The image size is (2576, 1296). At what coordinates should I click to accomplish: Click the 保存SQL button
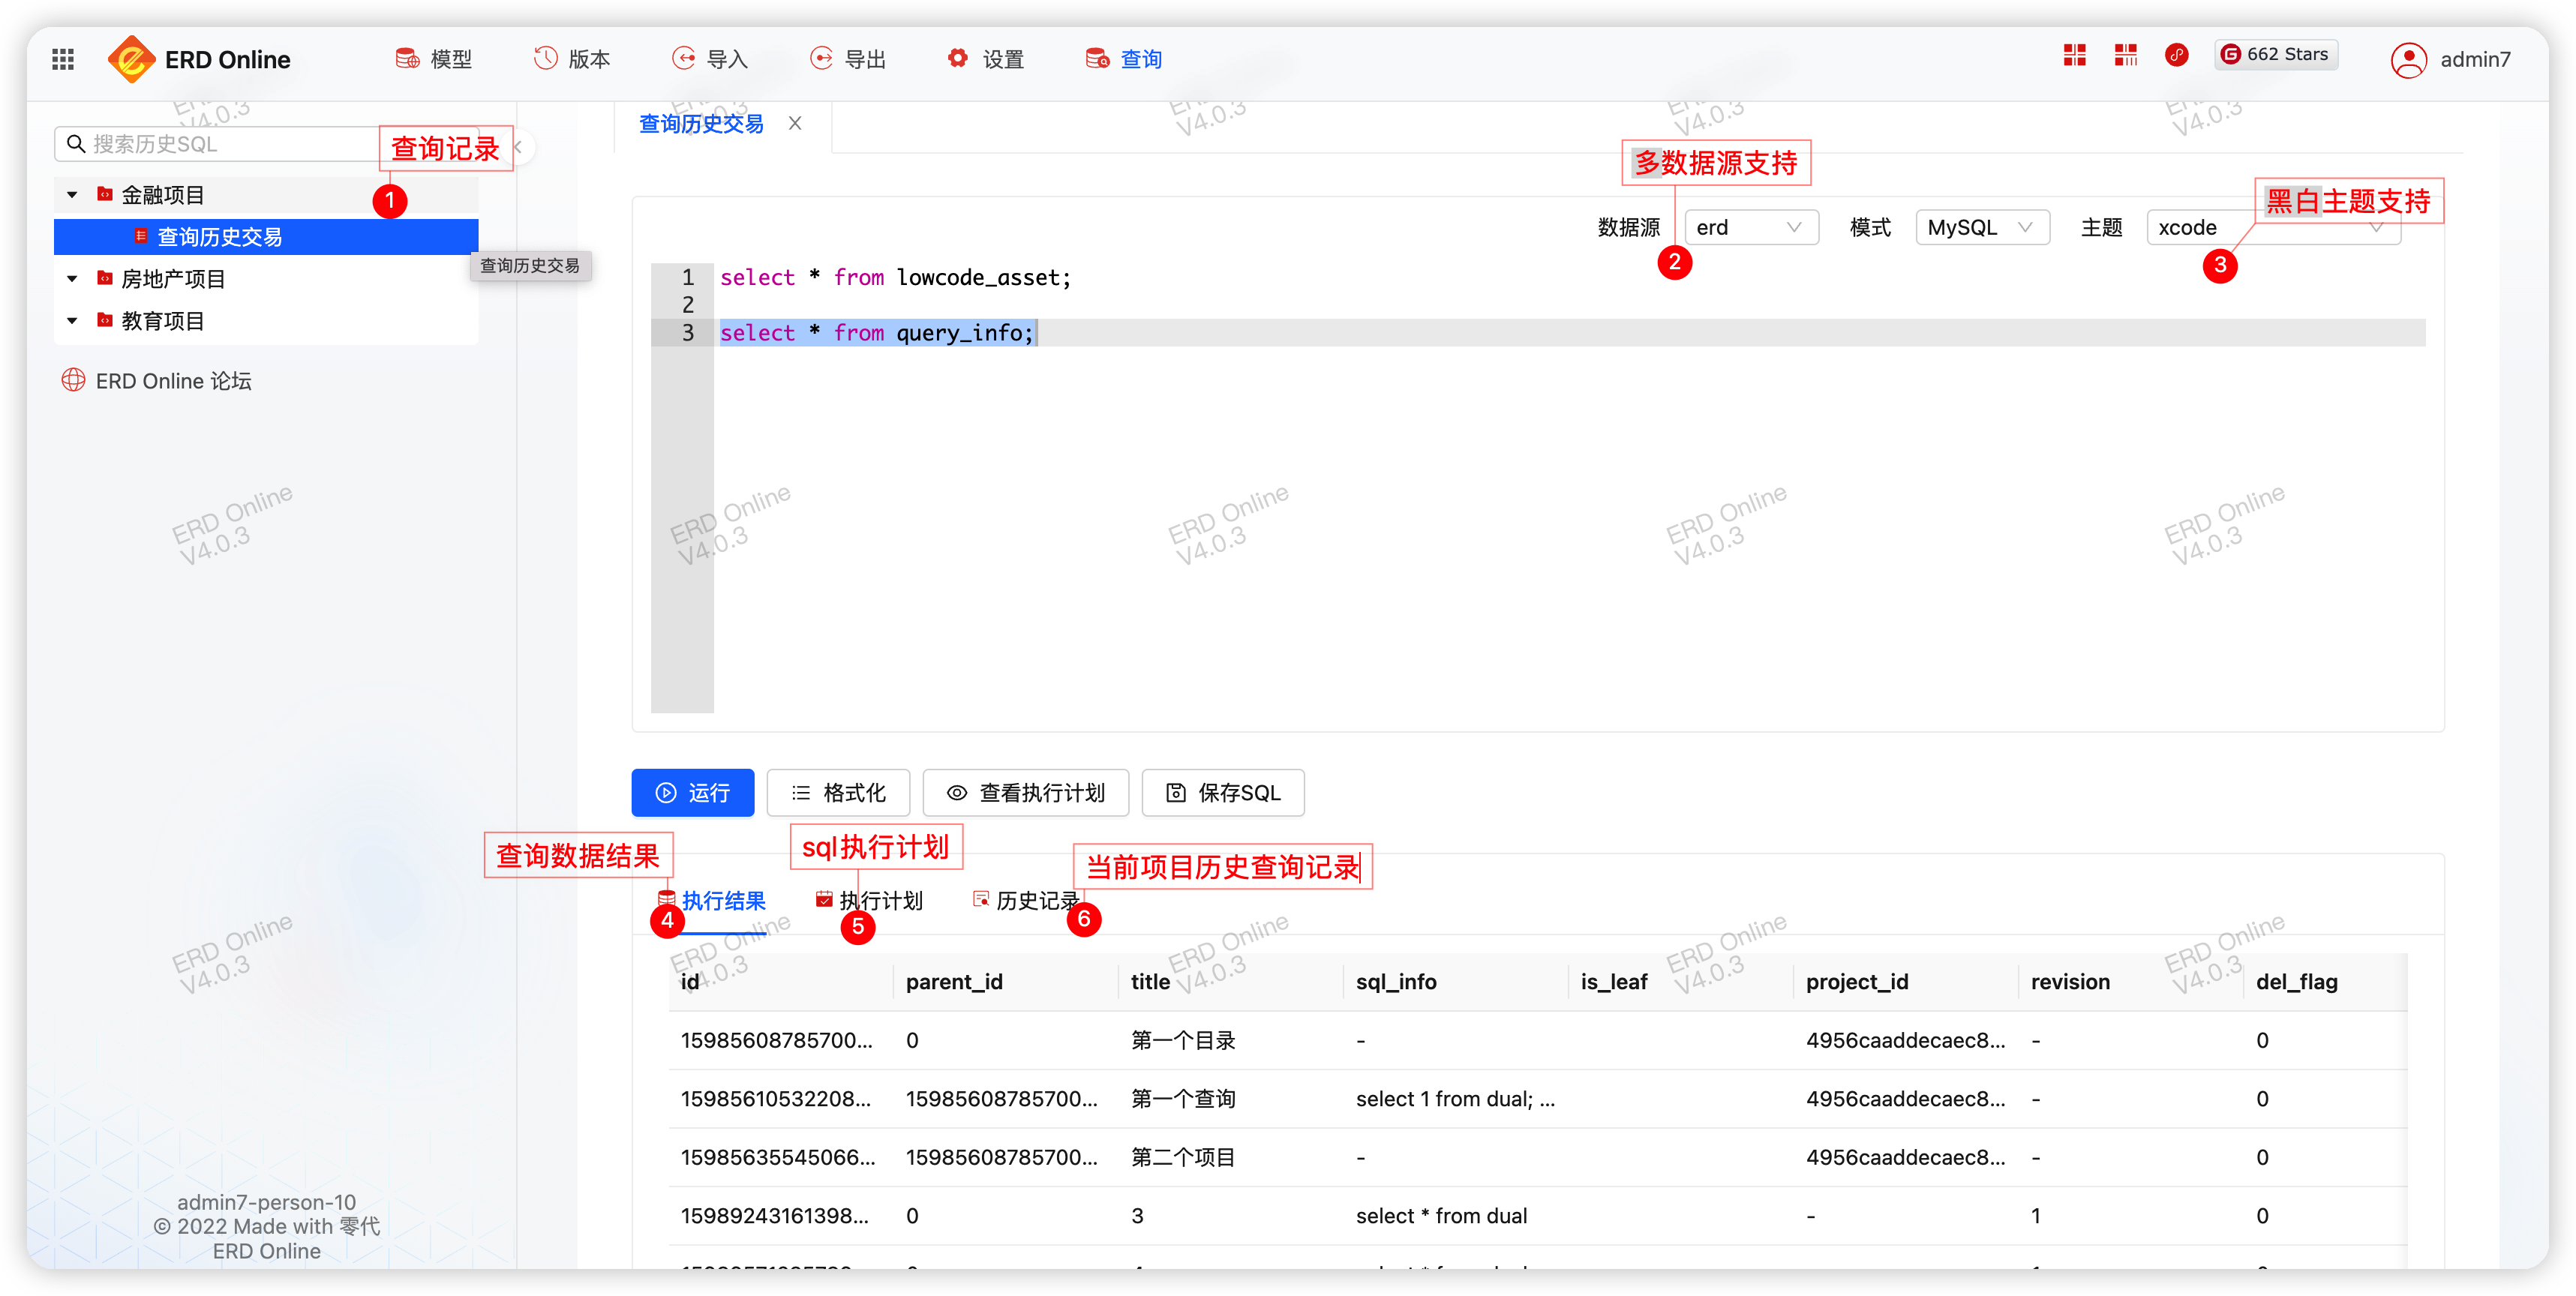[1222, 792]
